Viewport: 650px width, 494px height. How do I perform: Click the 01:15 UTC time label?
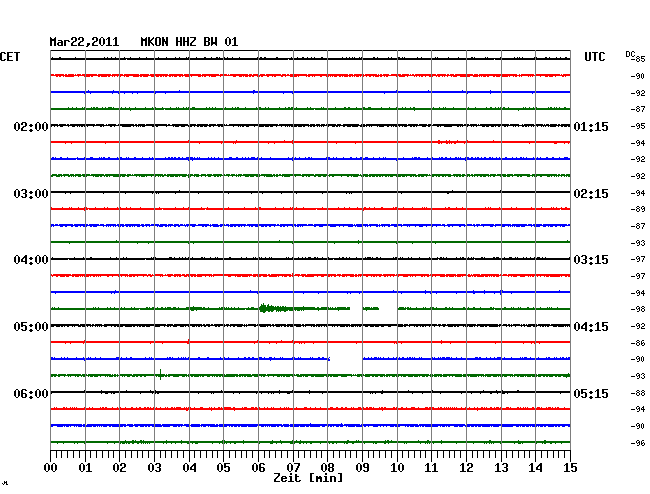pyautogui.click(x=591, y=126)
